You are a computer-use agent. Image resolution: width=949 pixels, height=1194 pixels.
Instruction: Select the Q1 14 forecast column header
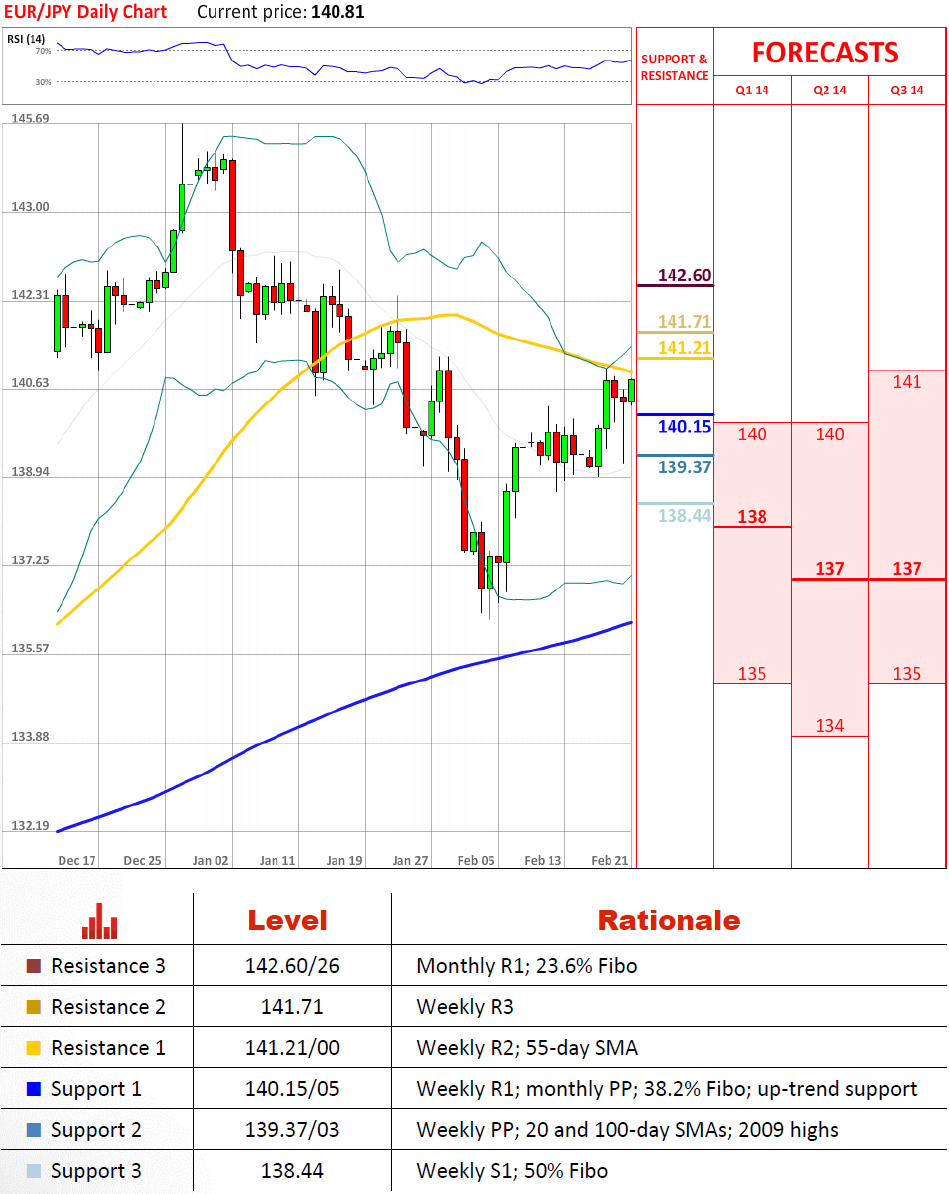tap(752, 90)
